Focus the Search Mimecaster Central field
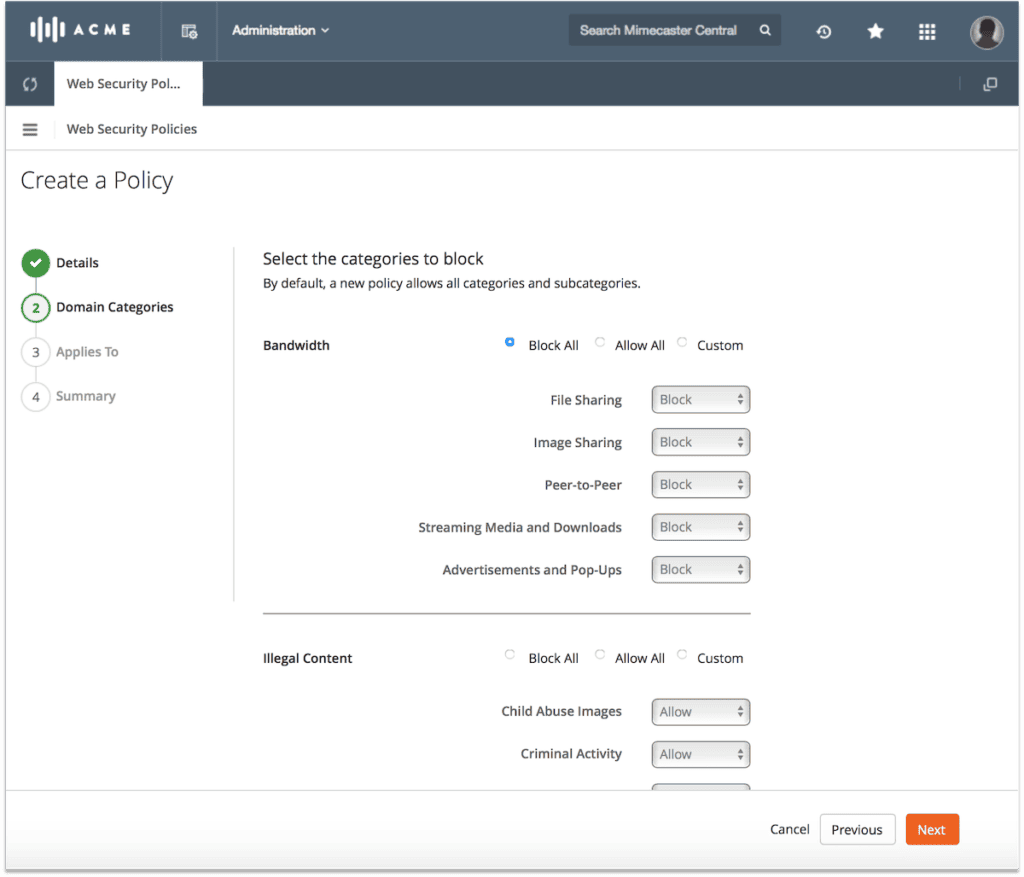The width and height of the screenshot is (1024, 877). click(x=674, y=30)
